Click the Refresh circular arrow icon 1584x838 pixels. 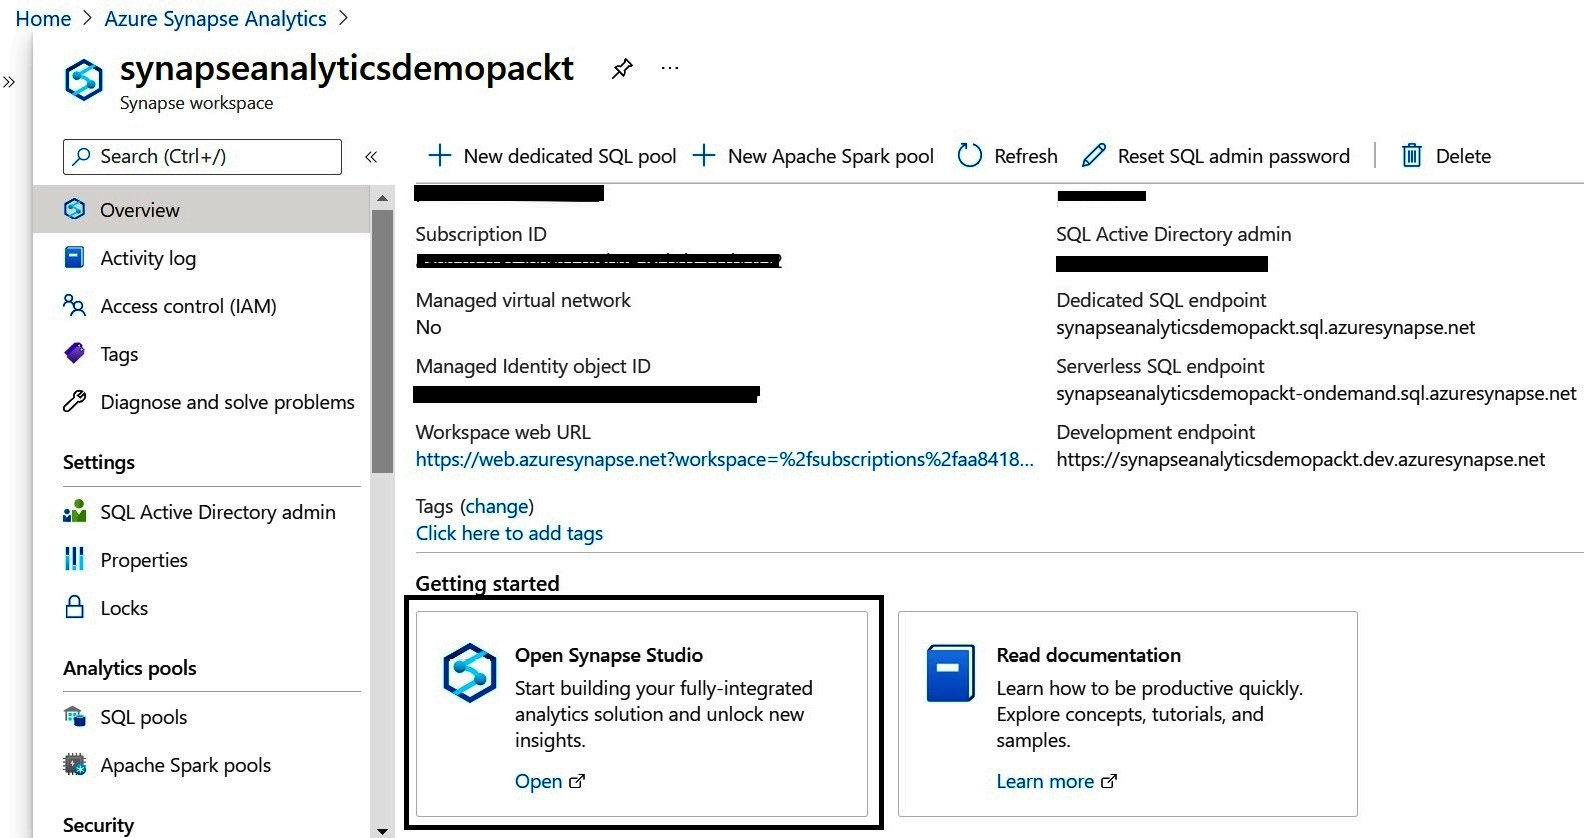click(969, 155)
